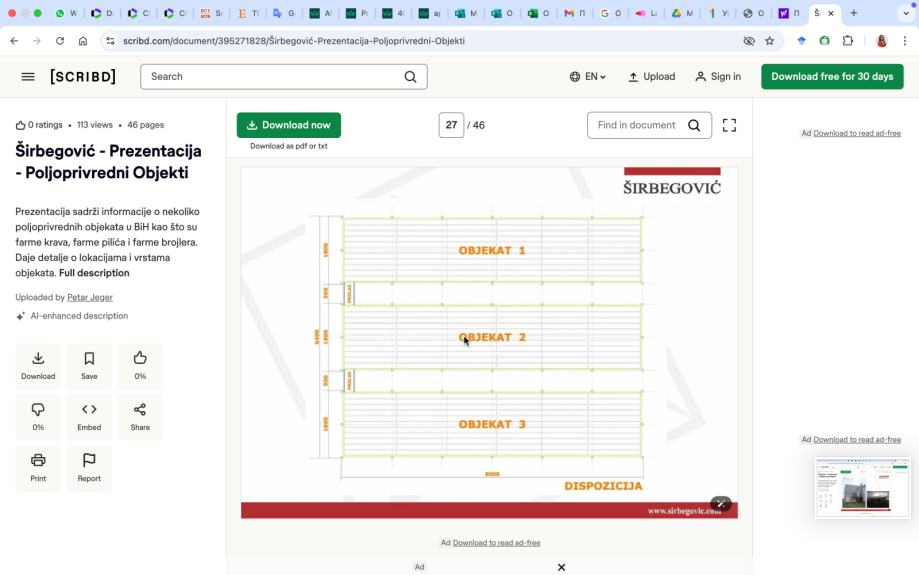This screenshot has width=919, height=575.
Task: Click the page number field showing 27
Action: [x=451, y=125]
